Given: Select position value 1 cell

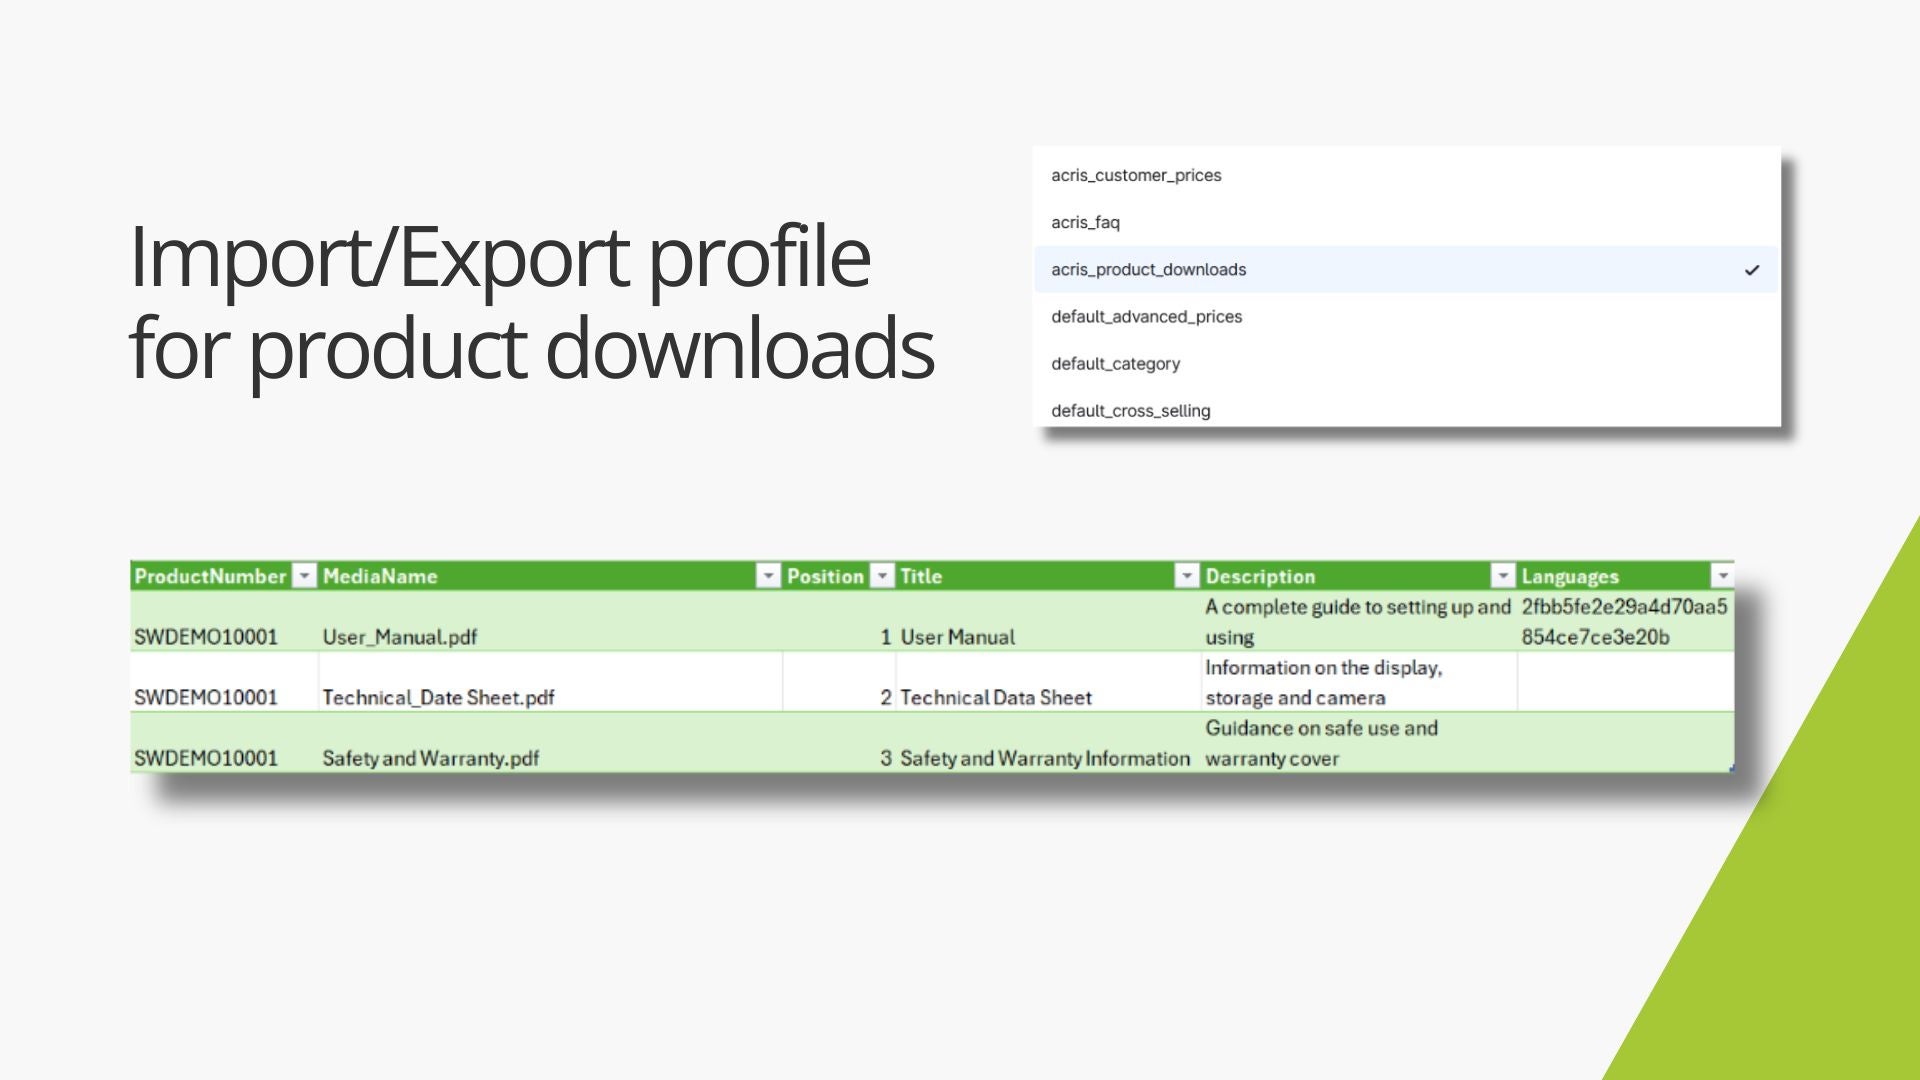Looking at the screenshot, I should (839, 621).
